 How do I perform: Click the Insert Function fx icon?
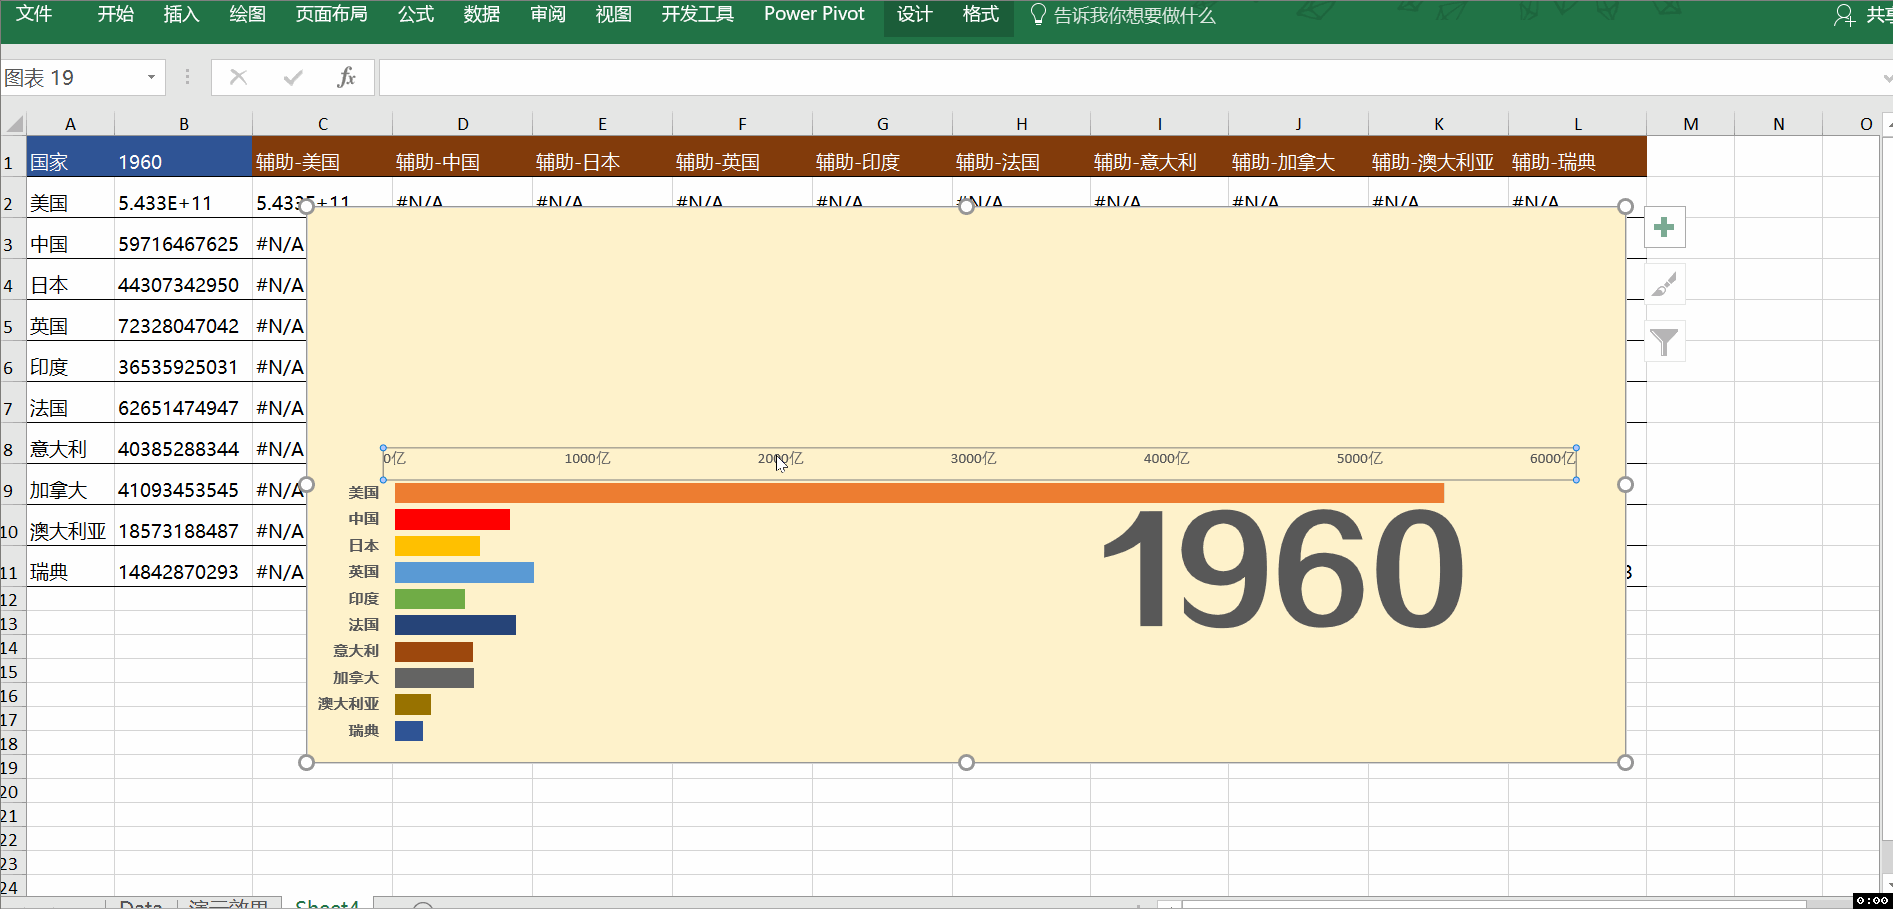click(346, 77)
